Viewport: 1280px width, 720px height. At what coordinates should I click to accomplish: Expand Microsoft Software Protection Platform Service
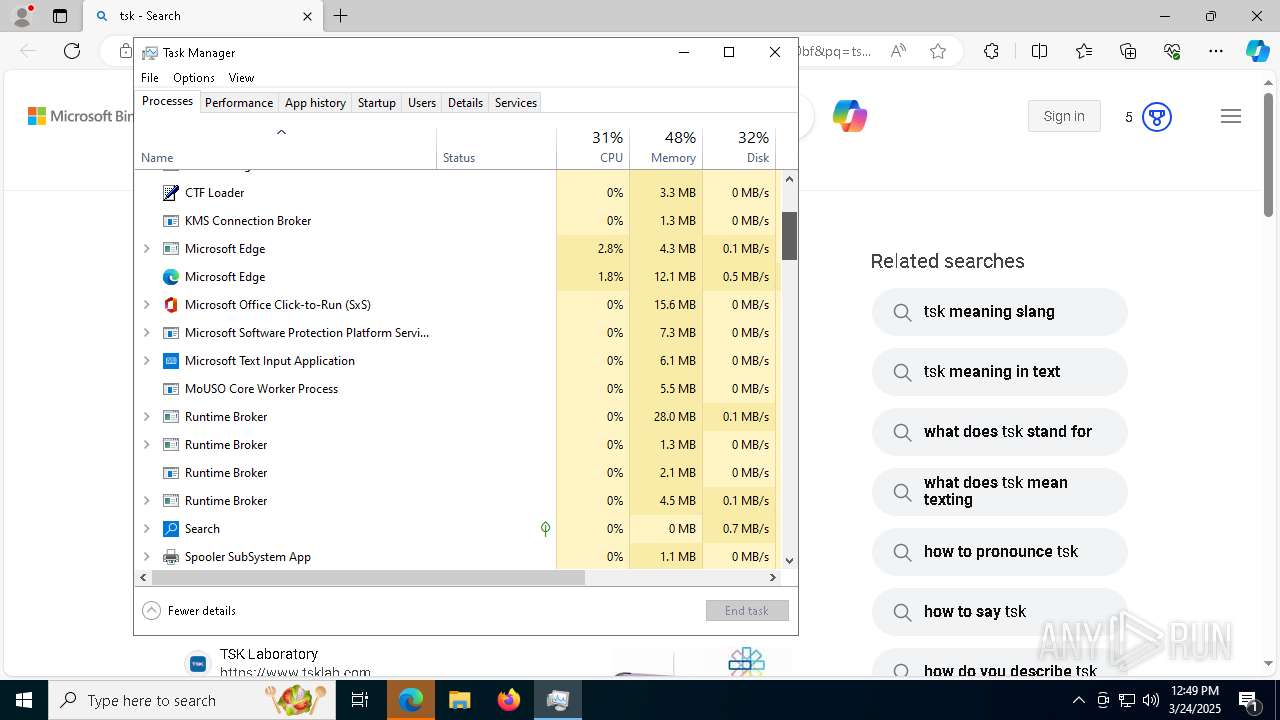(147, 332)
